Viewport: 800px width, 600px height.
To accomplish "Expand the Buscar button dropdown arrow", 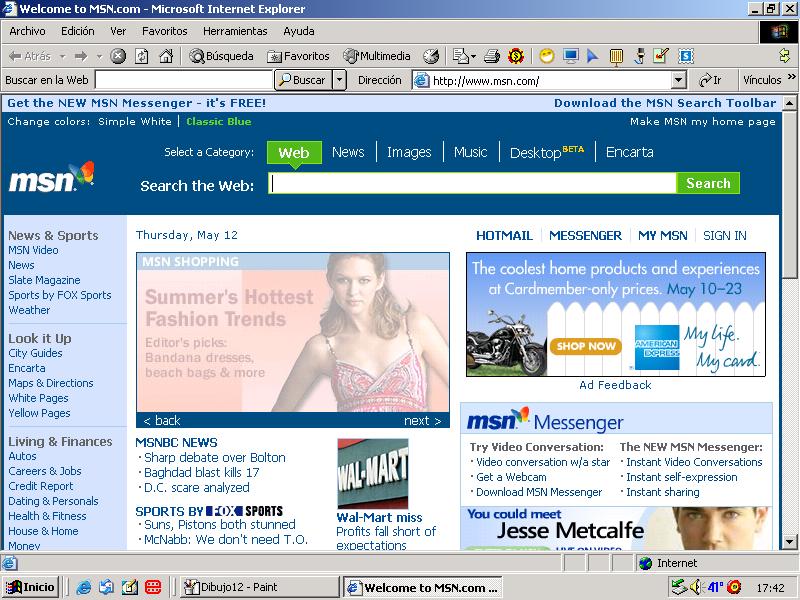I will 339,80.
